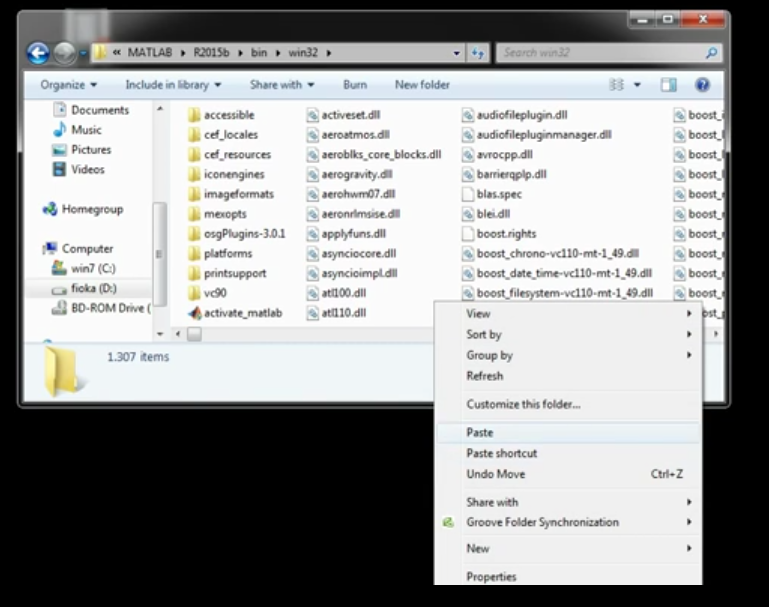Image resolution: width=769 pixels, height=607 pixels.
Task: Open the view options dropdown arrow
Action: [637, 85]
